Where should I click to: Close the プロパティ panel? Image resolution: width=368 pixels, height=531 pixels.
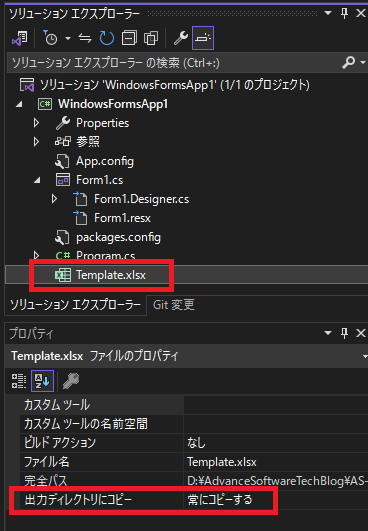[361, 333]
